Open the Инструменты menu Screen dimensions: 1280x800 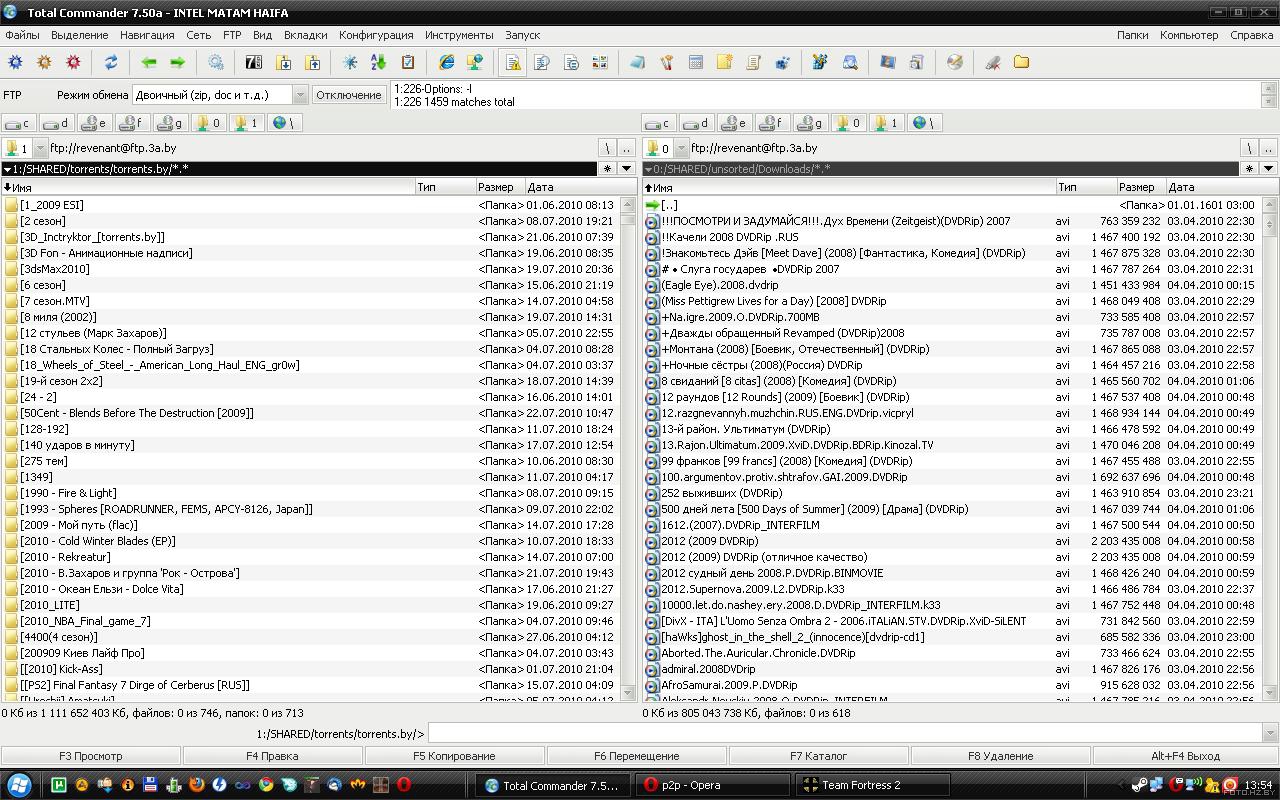click(x=459, y=35)
